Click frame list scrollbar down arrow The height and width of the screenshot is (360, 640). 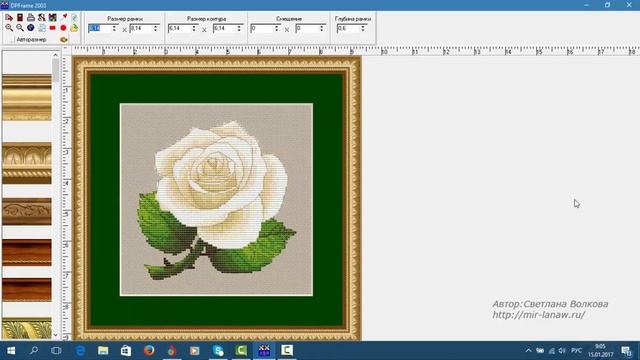click(x=56, y=335)
